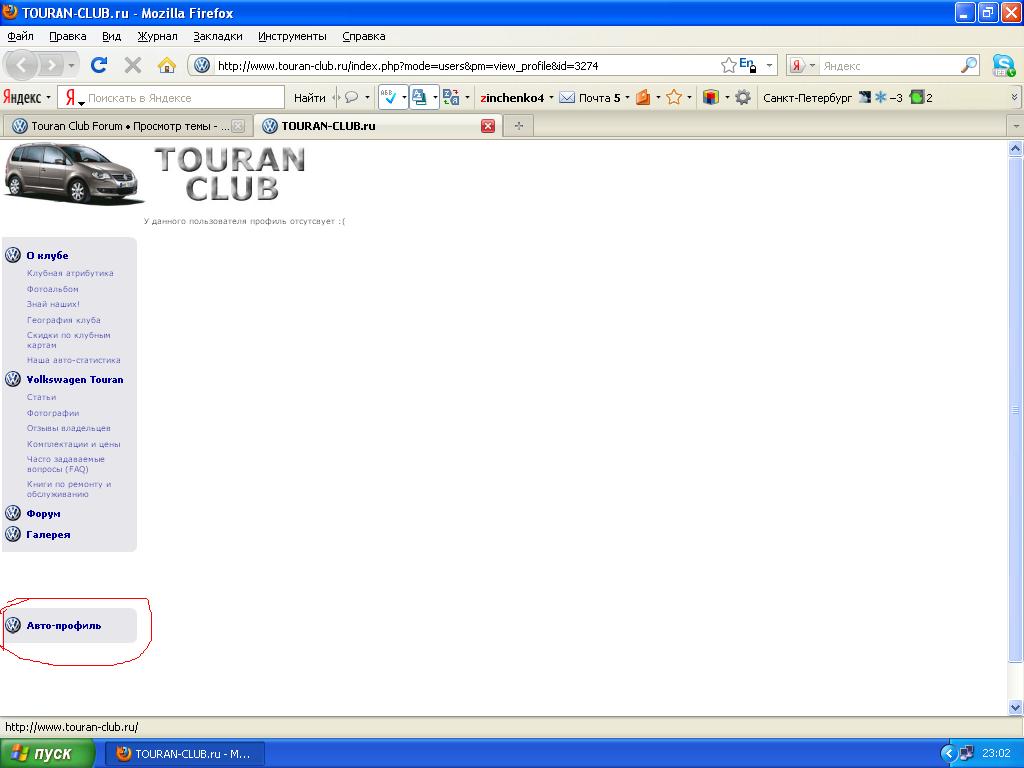The height and width of the screenshot is (768, 1024).
Task: Expand the Почта mail dropdown arrow
Action: click(627, 98)
